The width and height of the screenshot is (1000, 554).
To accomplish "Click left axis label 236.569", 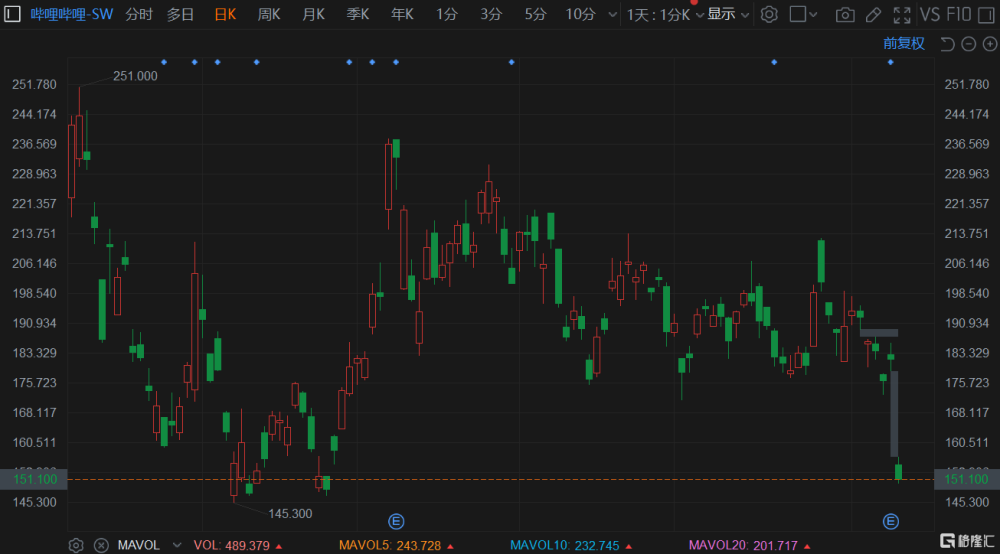I will (x=34, y=144).
